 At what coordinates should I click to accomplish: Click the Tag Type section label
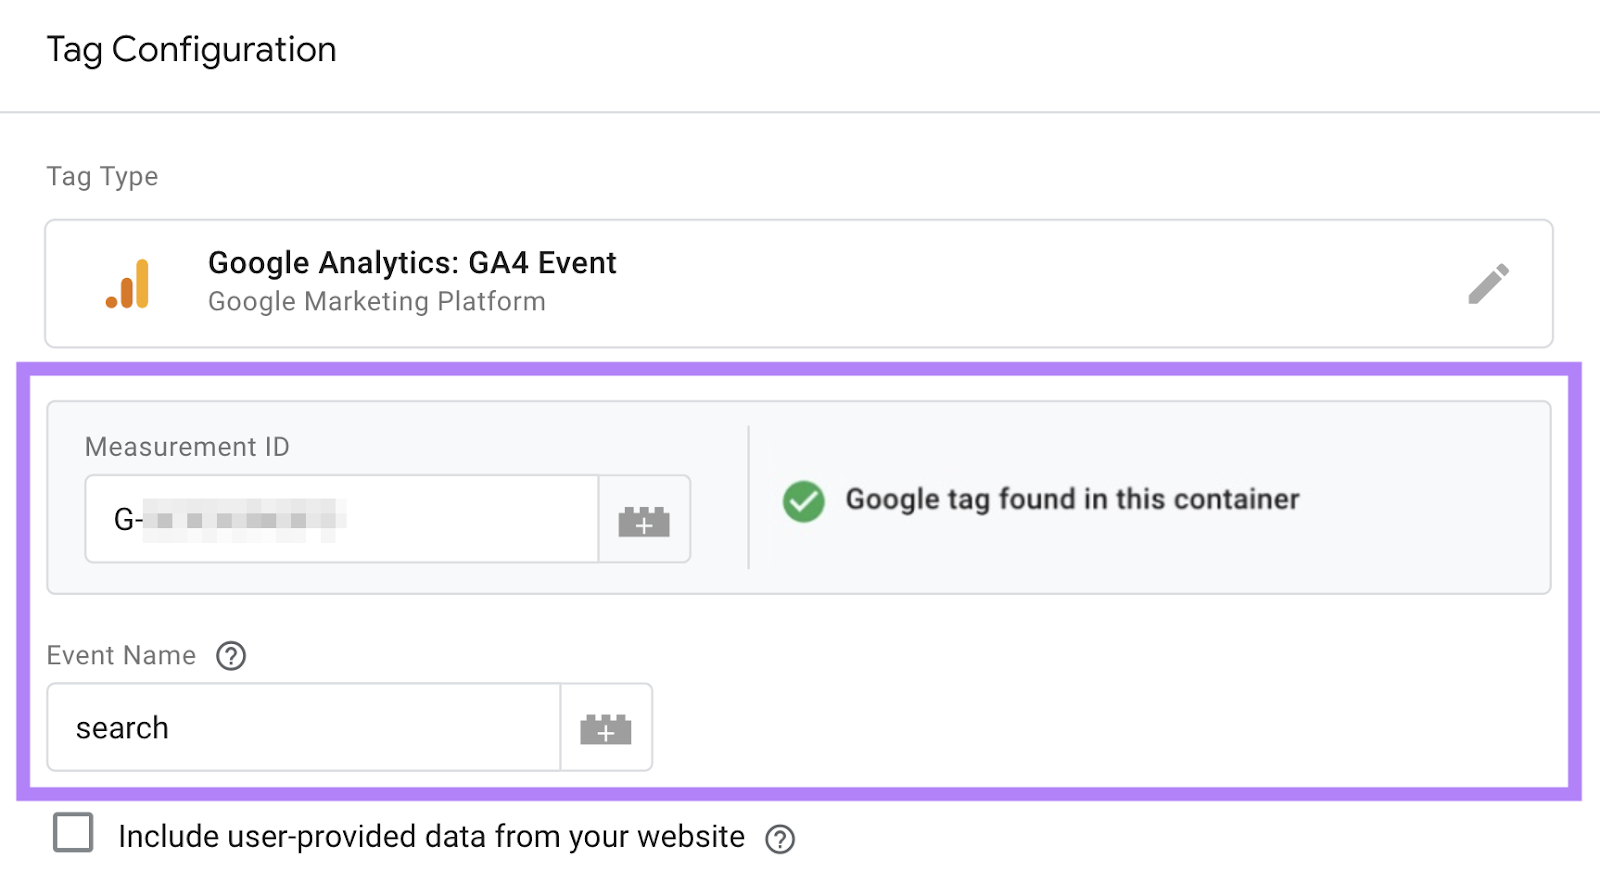(x=101, y=176)
